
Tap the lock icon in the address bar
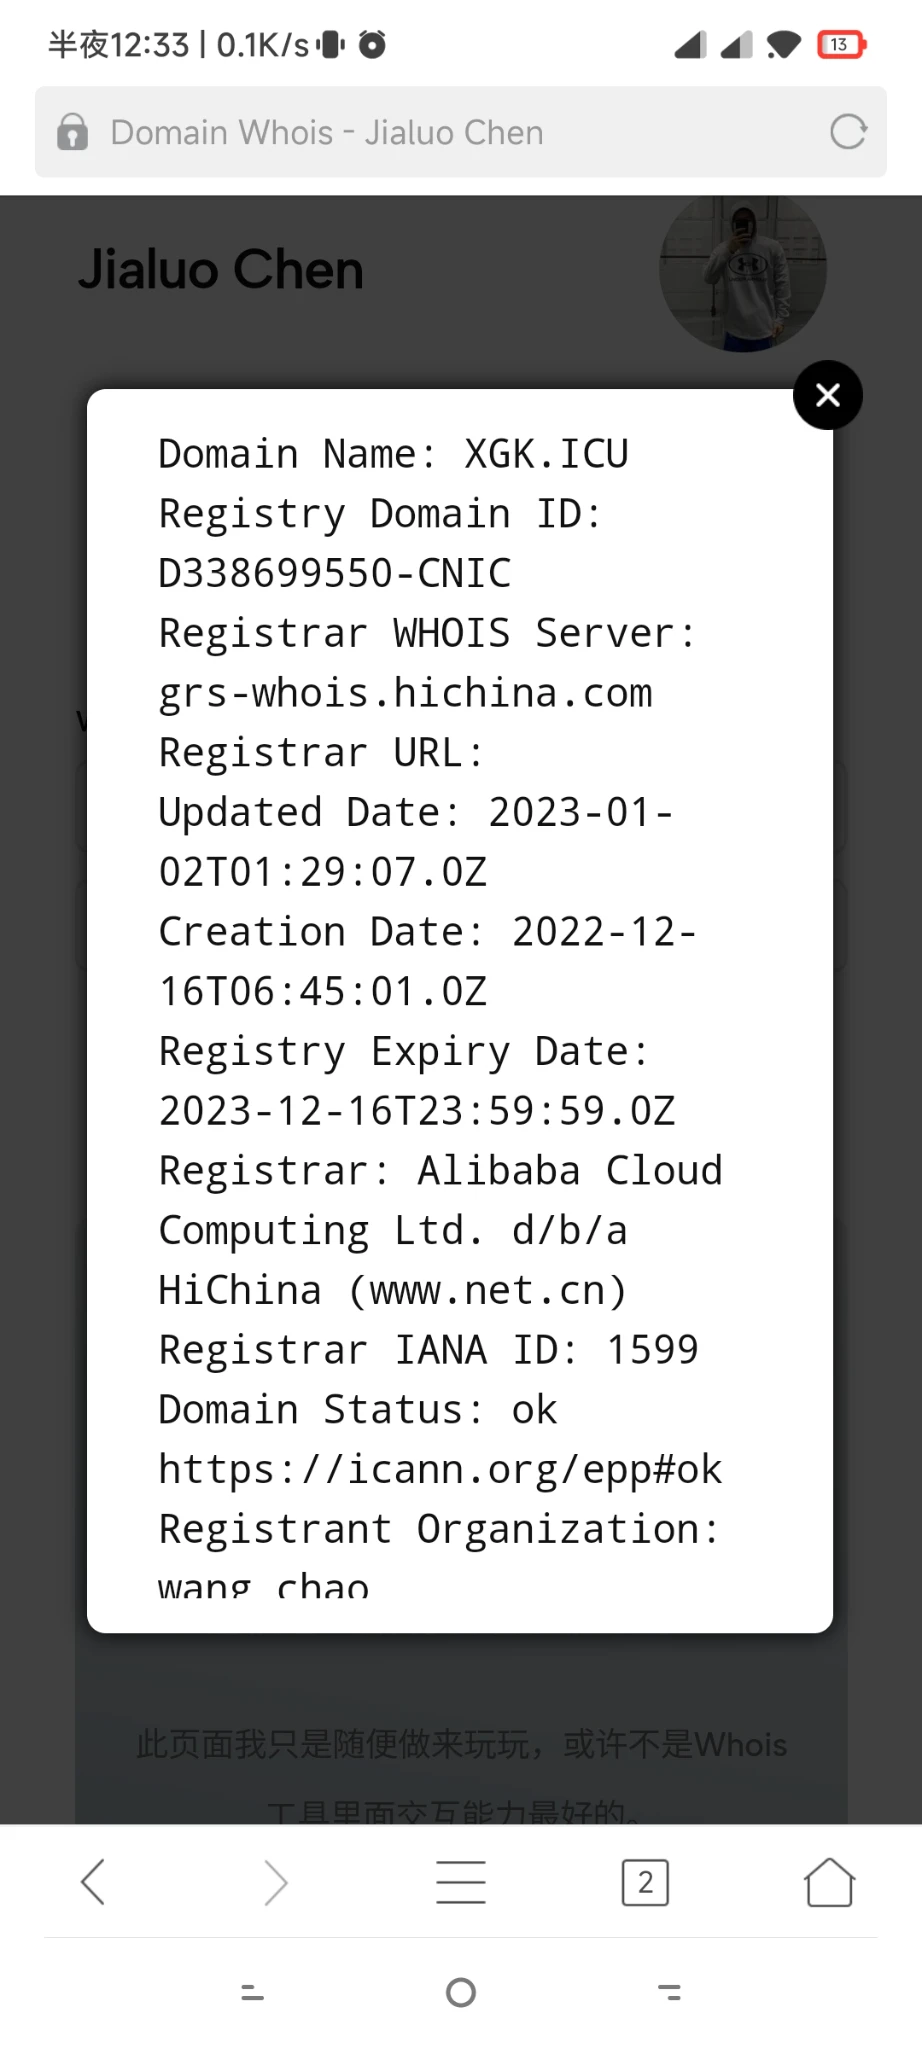(72, 132)
